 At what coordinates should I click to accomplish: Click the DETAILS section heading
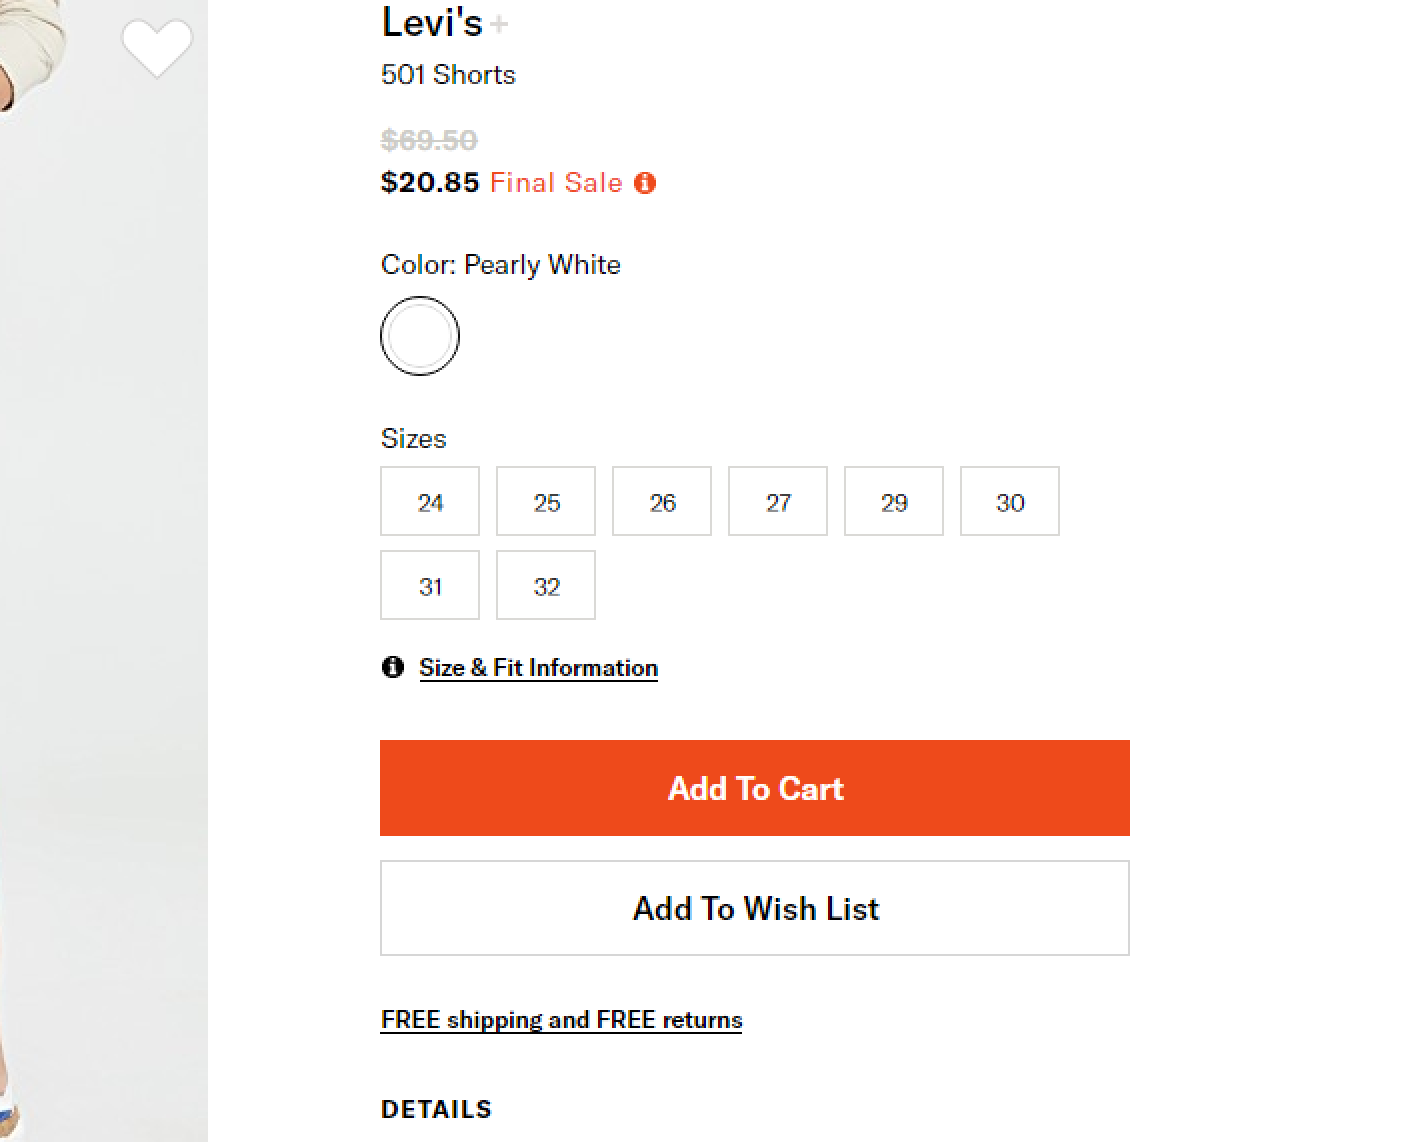tap(436, 1109)
